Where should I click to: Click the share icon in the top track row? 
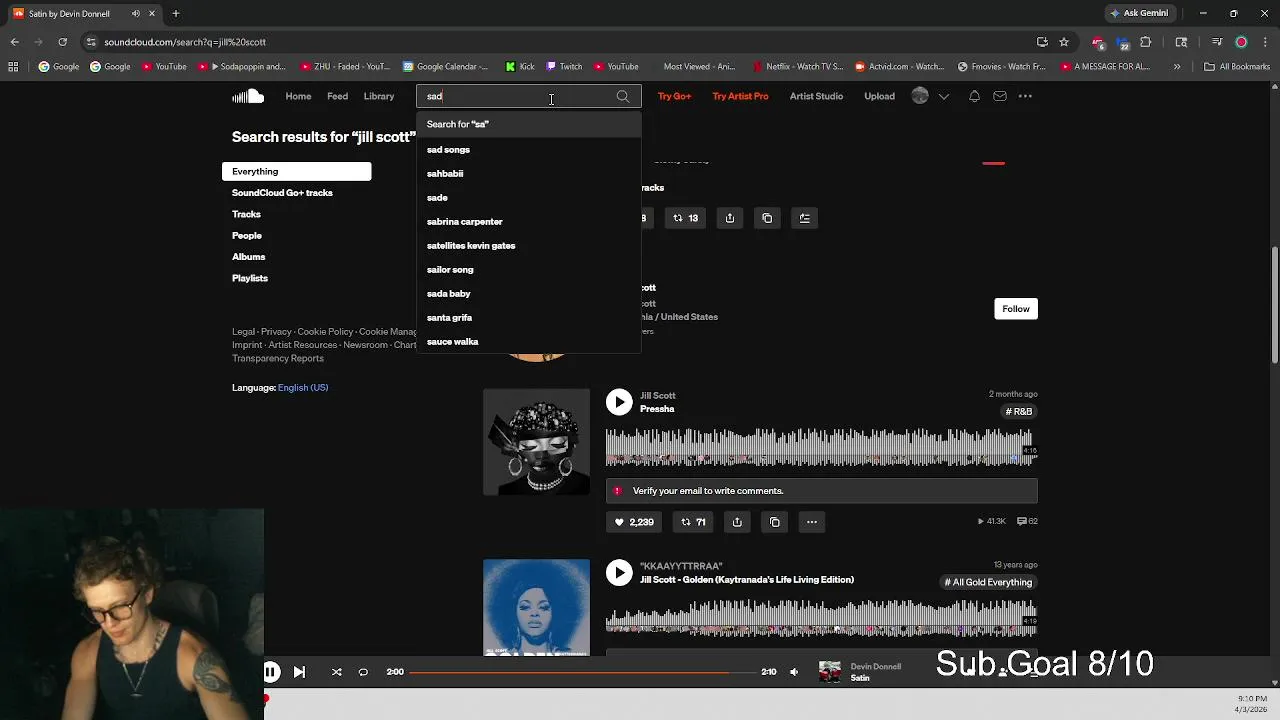point(730,218)
